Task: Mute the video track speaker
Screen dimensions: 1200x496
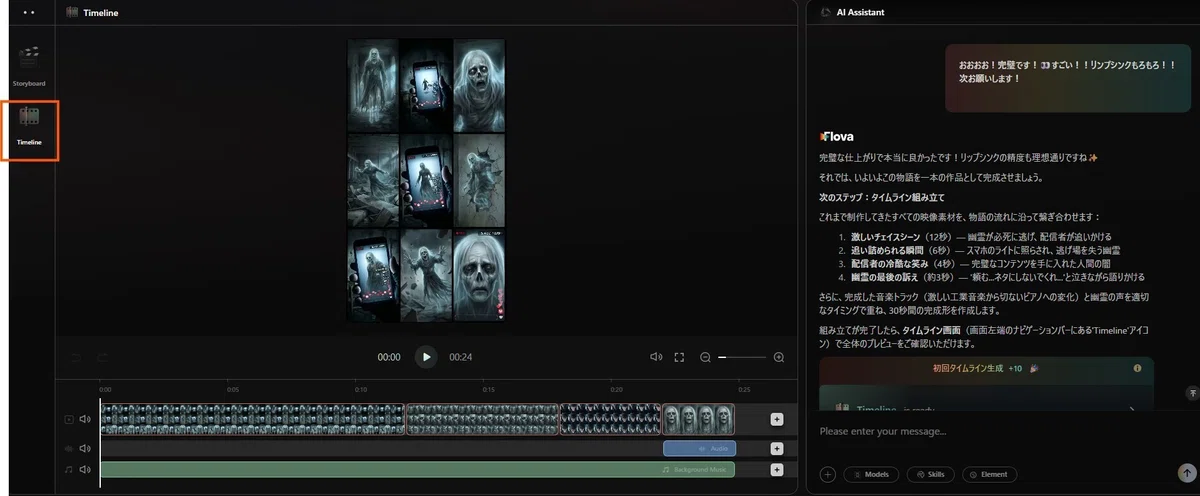Action: pos(85,420)
